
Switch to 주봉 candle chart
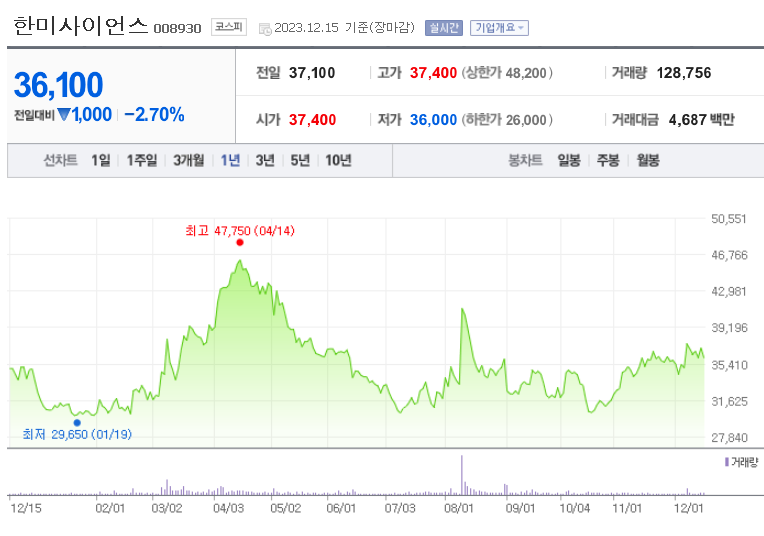608,160
